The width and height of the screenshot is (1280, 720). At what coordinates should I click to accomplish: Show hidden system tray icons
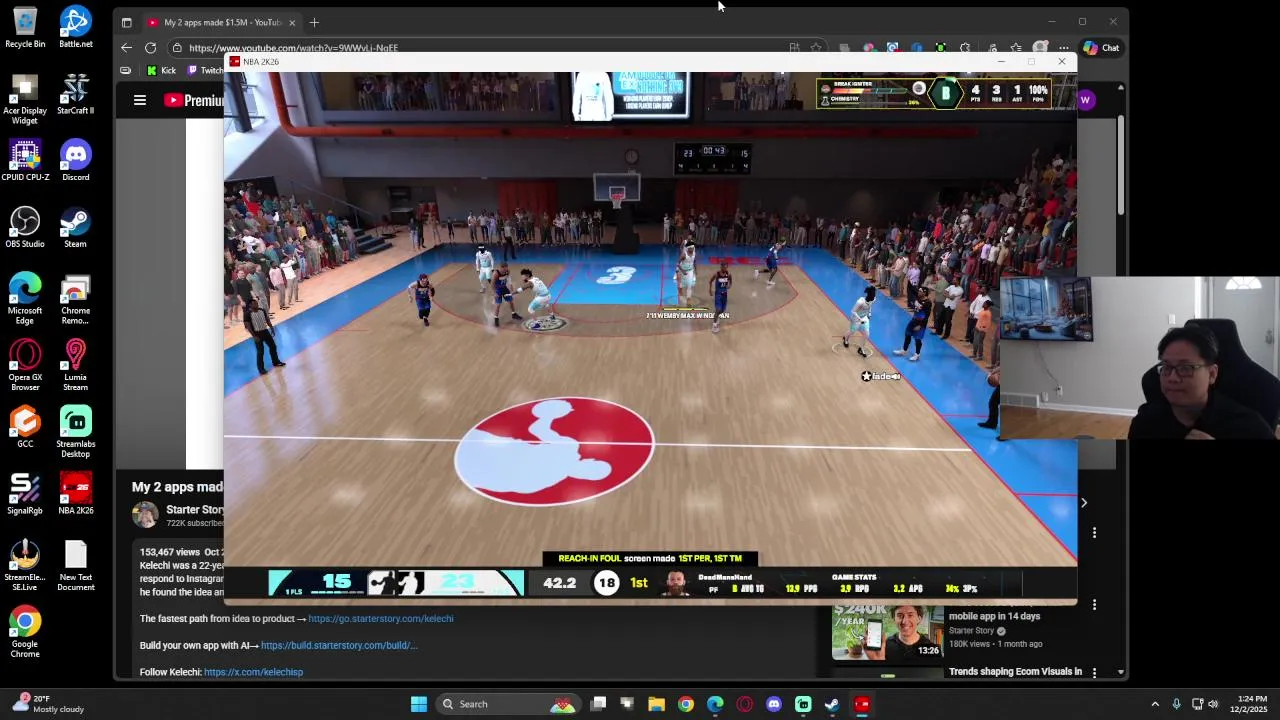1155,704
